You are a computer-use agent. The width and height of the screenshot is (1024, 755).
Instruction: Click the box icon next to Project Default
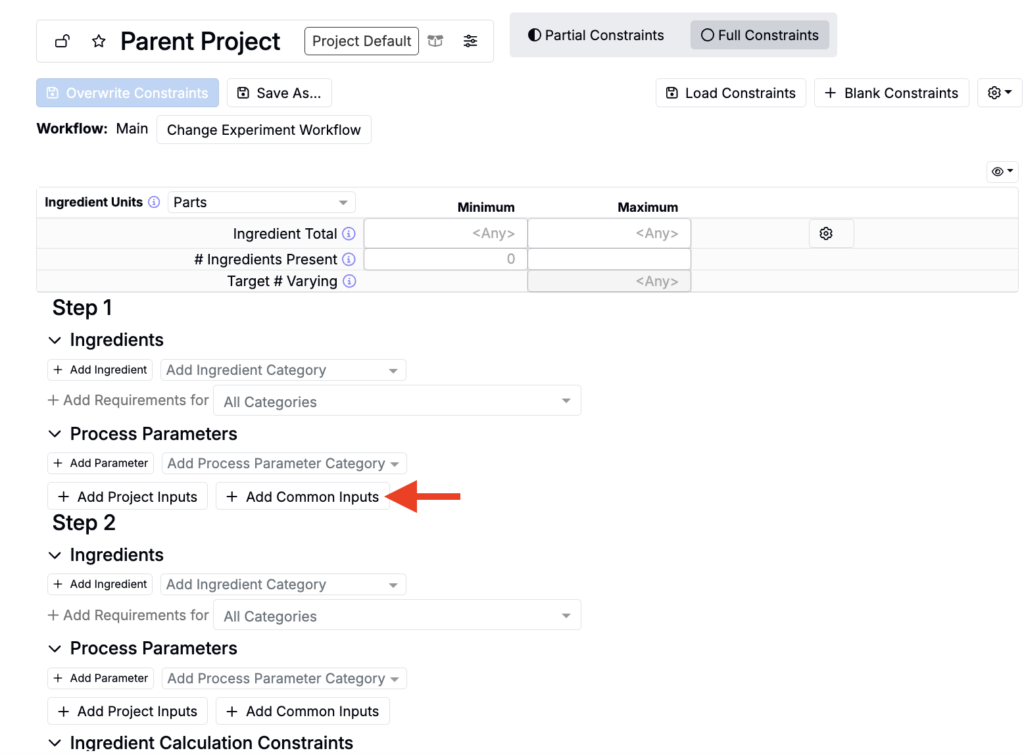point(435,41)
